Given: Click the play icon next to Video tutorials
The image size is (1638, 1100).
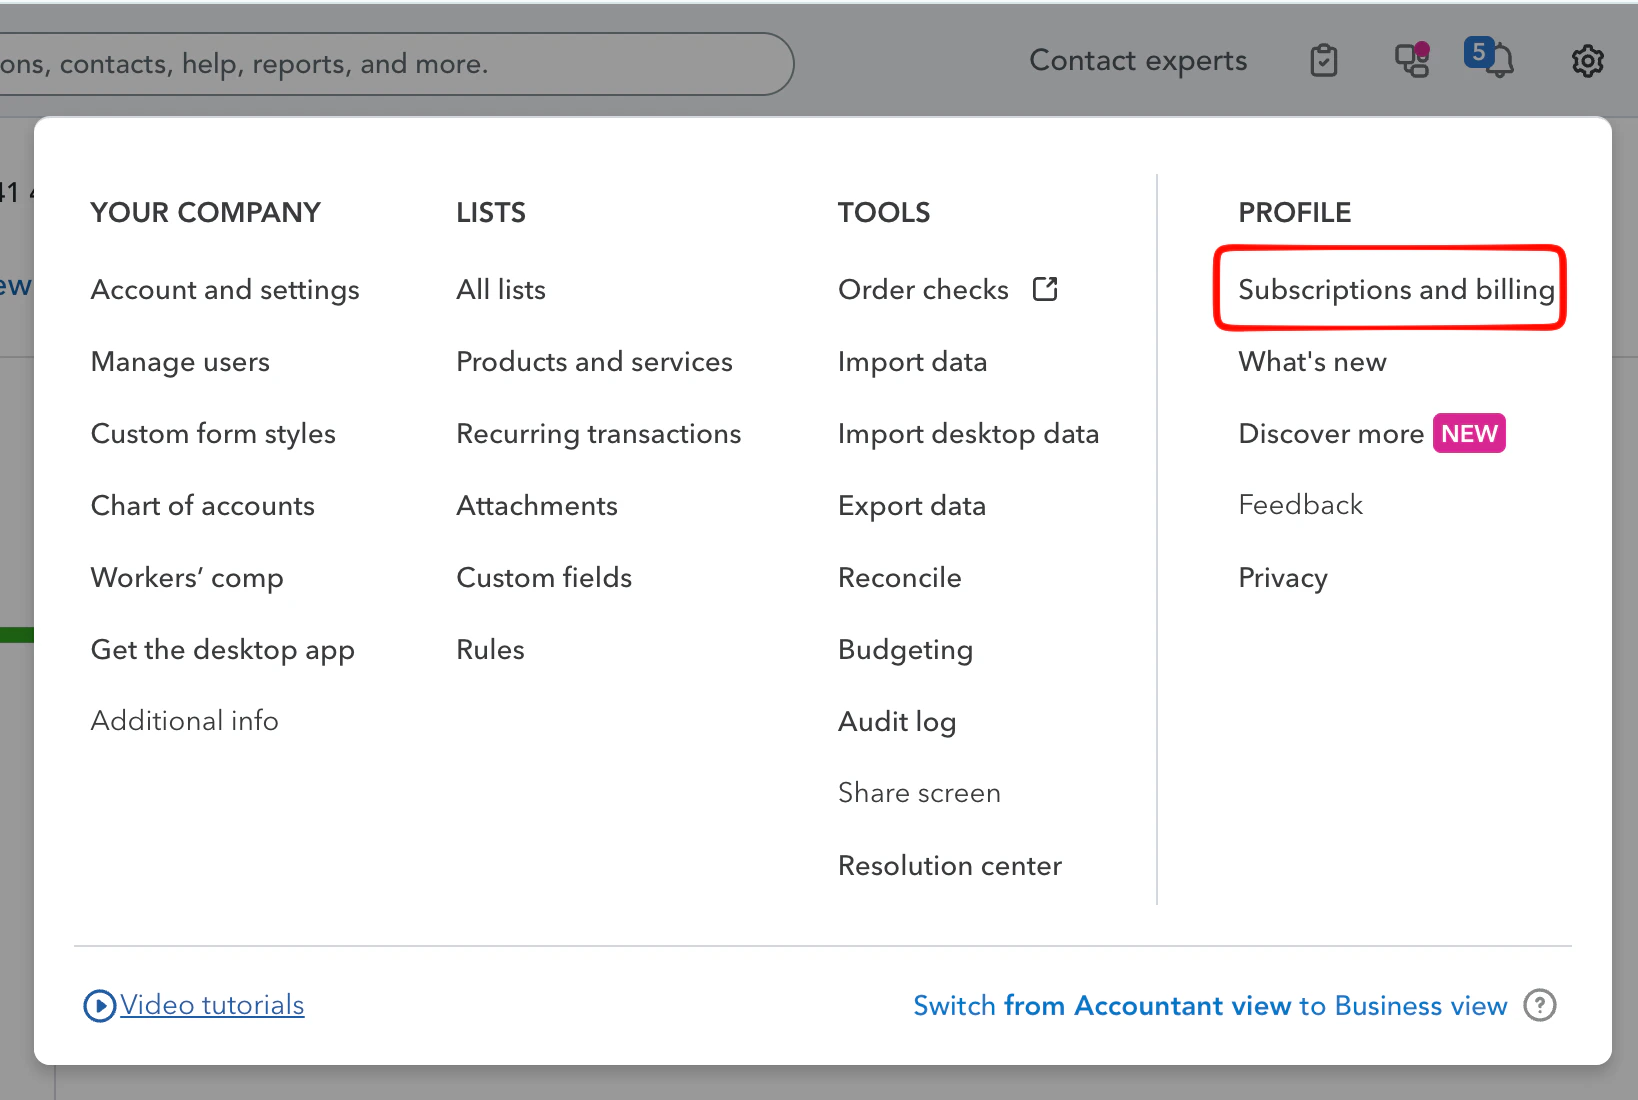Looking at the screenshot, I should pyautogui.click(x=99, y=1005).
